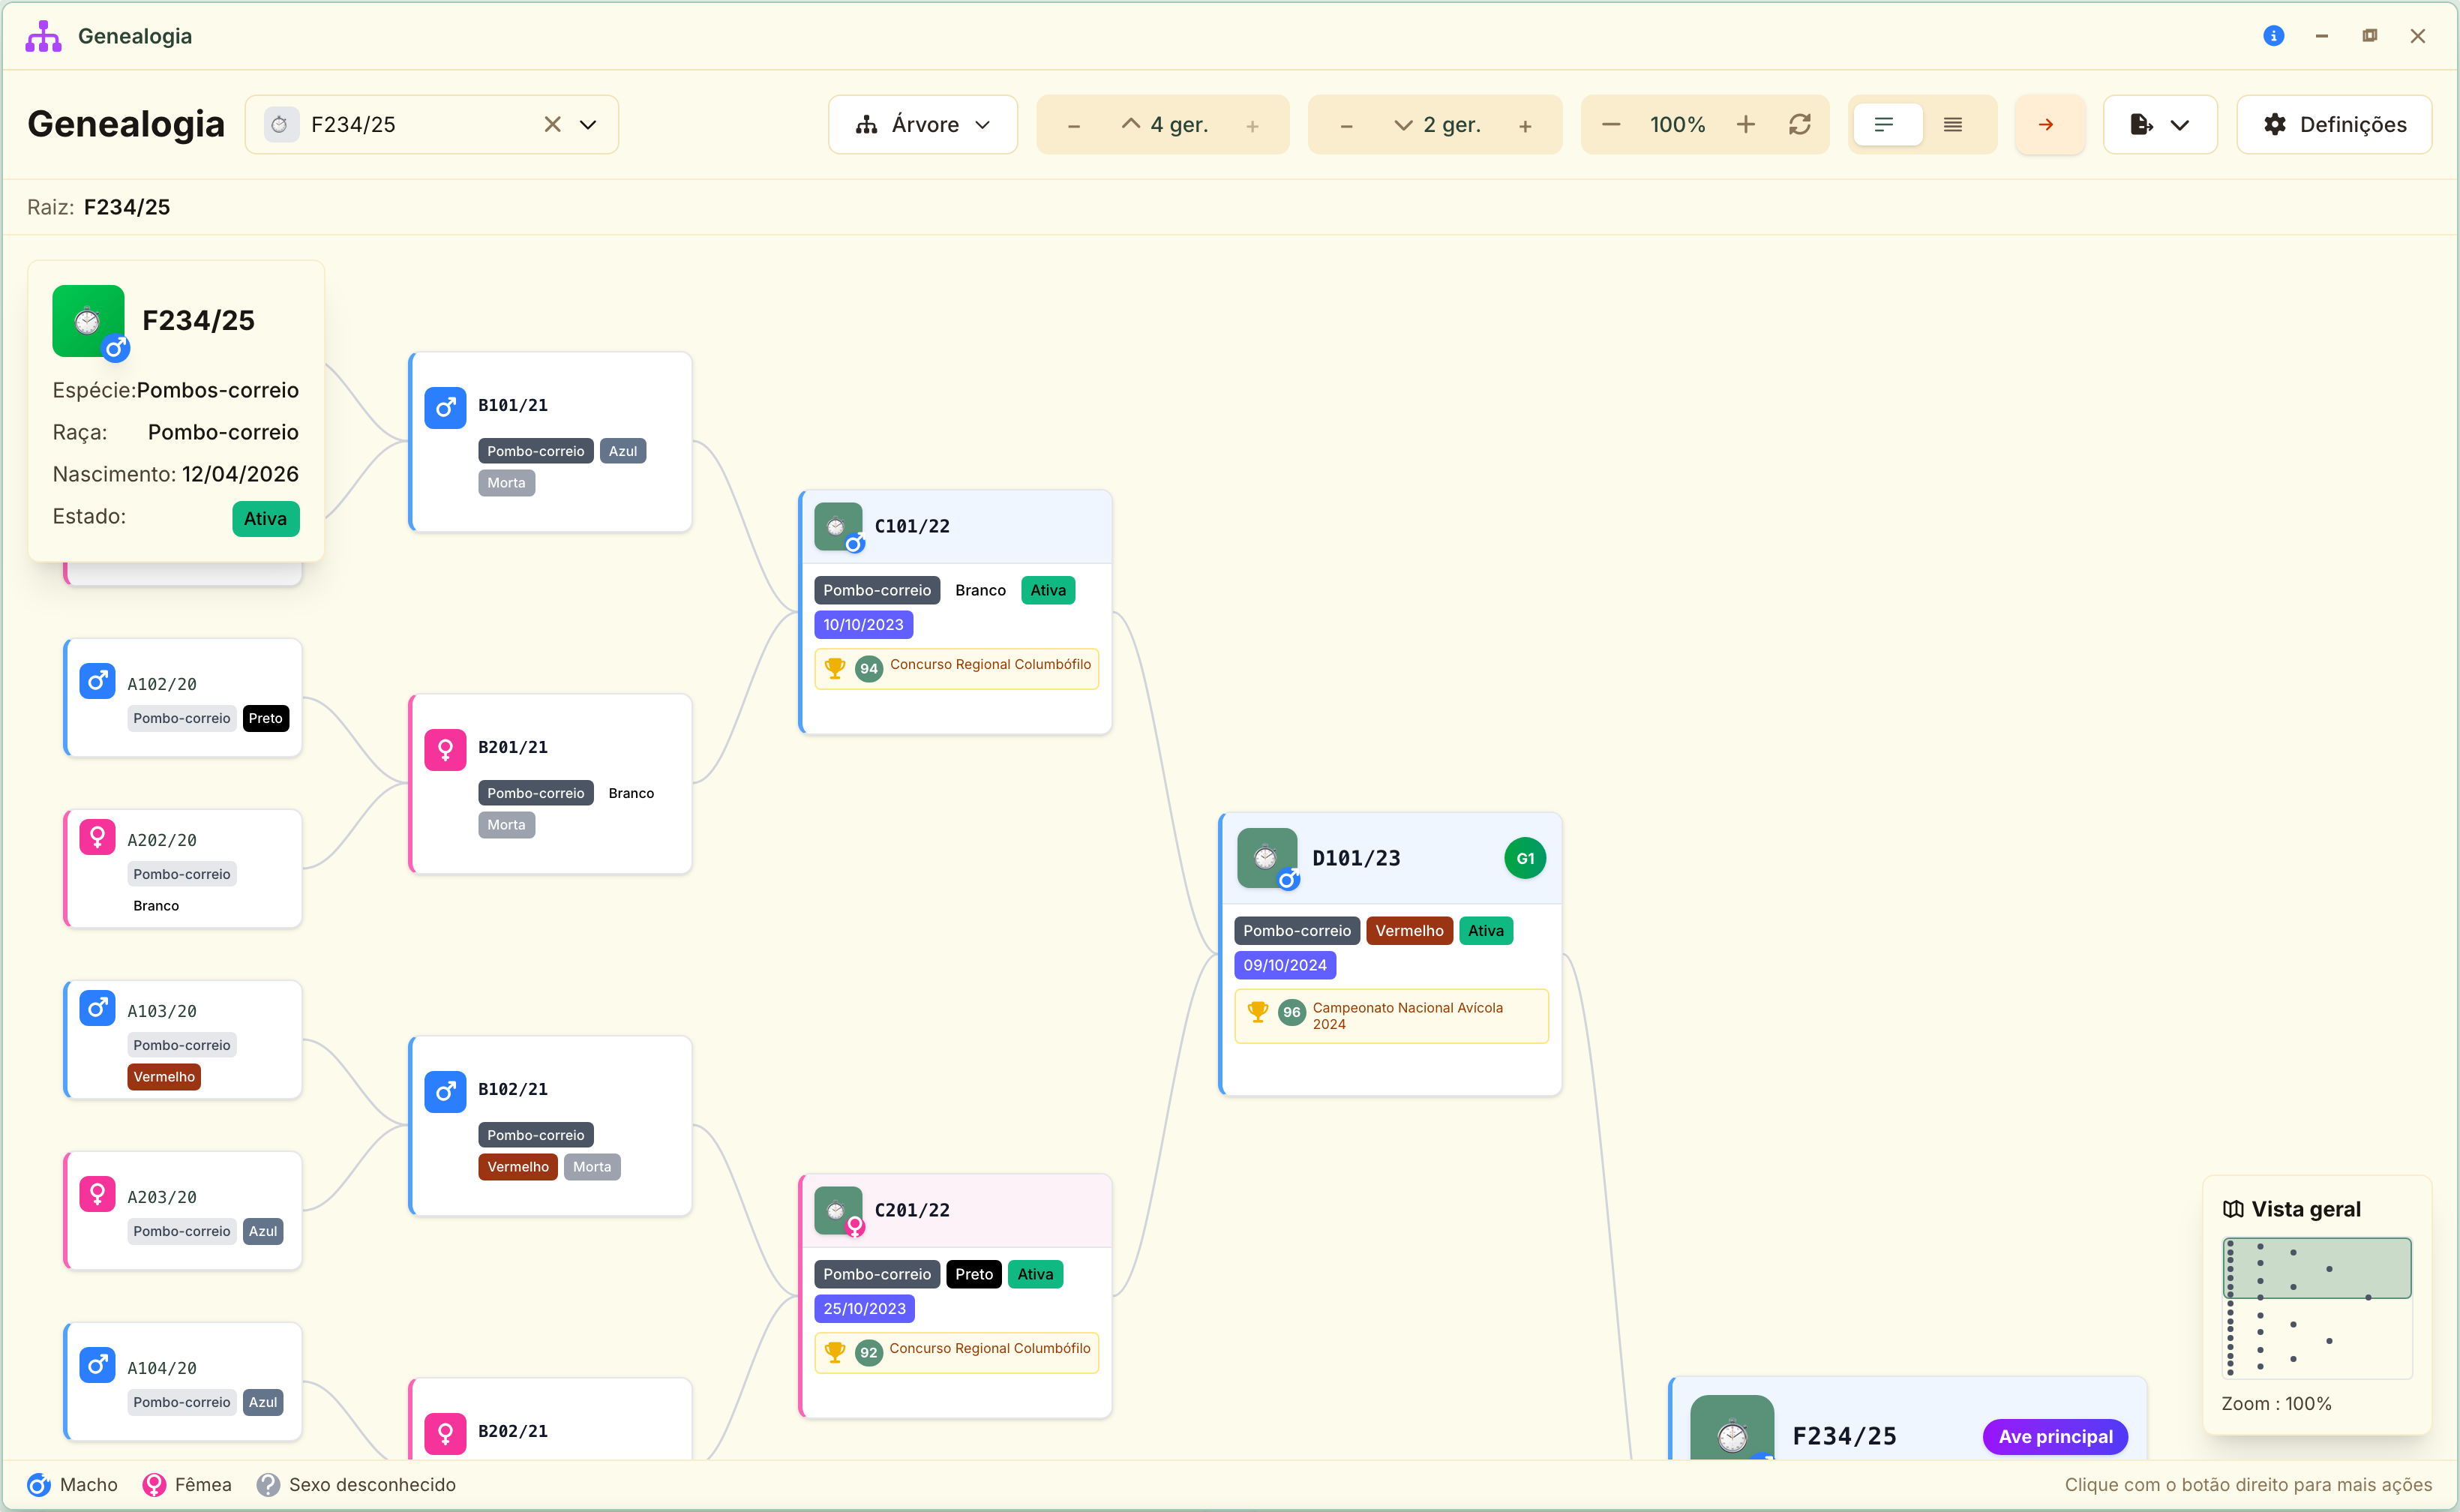Viewport: 2460px width, 1512px height.
Task: Open C201/22 Concurso Regional Columbófilo award
Action: pos(956,1352)
